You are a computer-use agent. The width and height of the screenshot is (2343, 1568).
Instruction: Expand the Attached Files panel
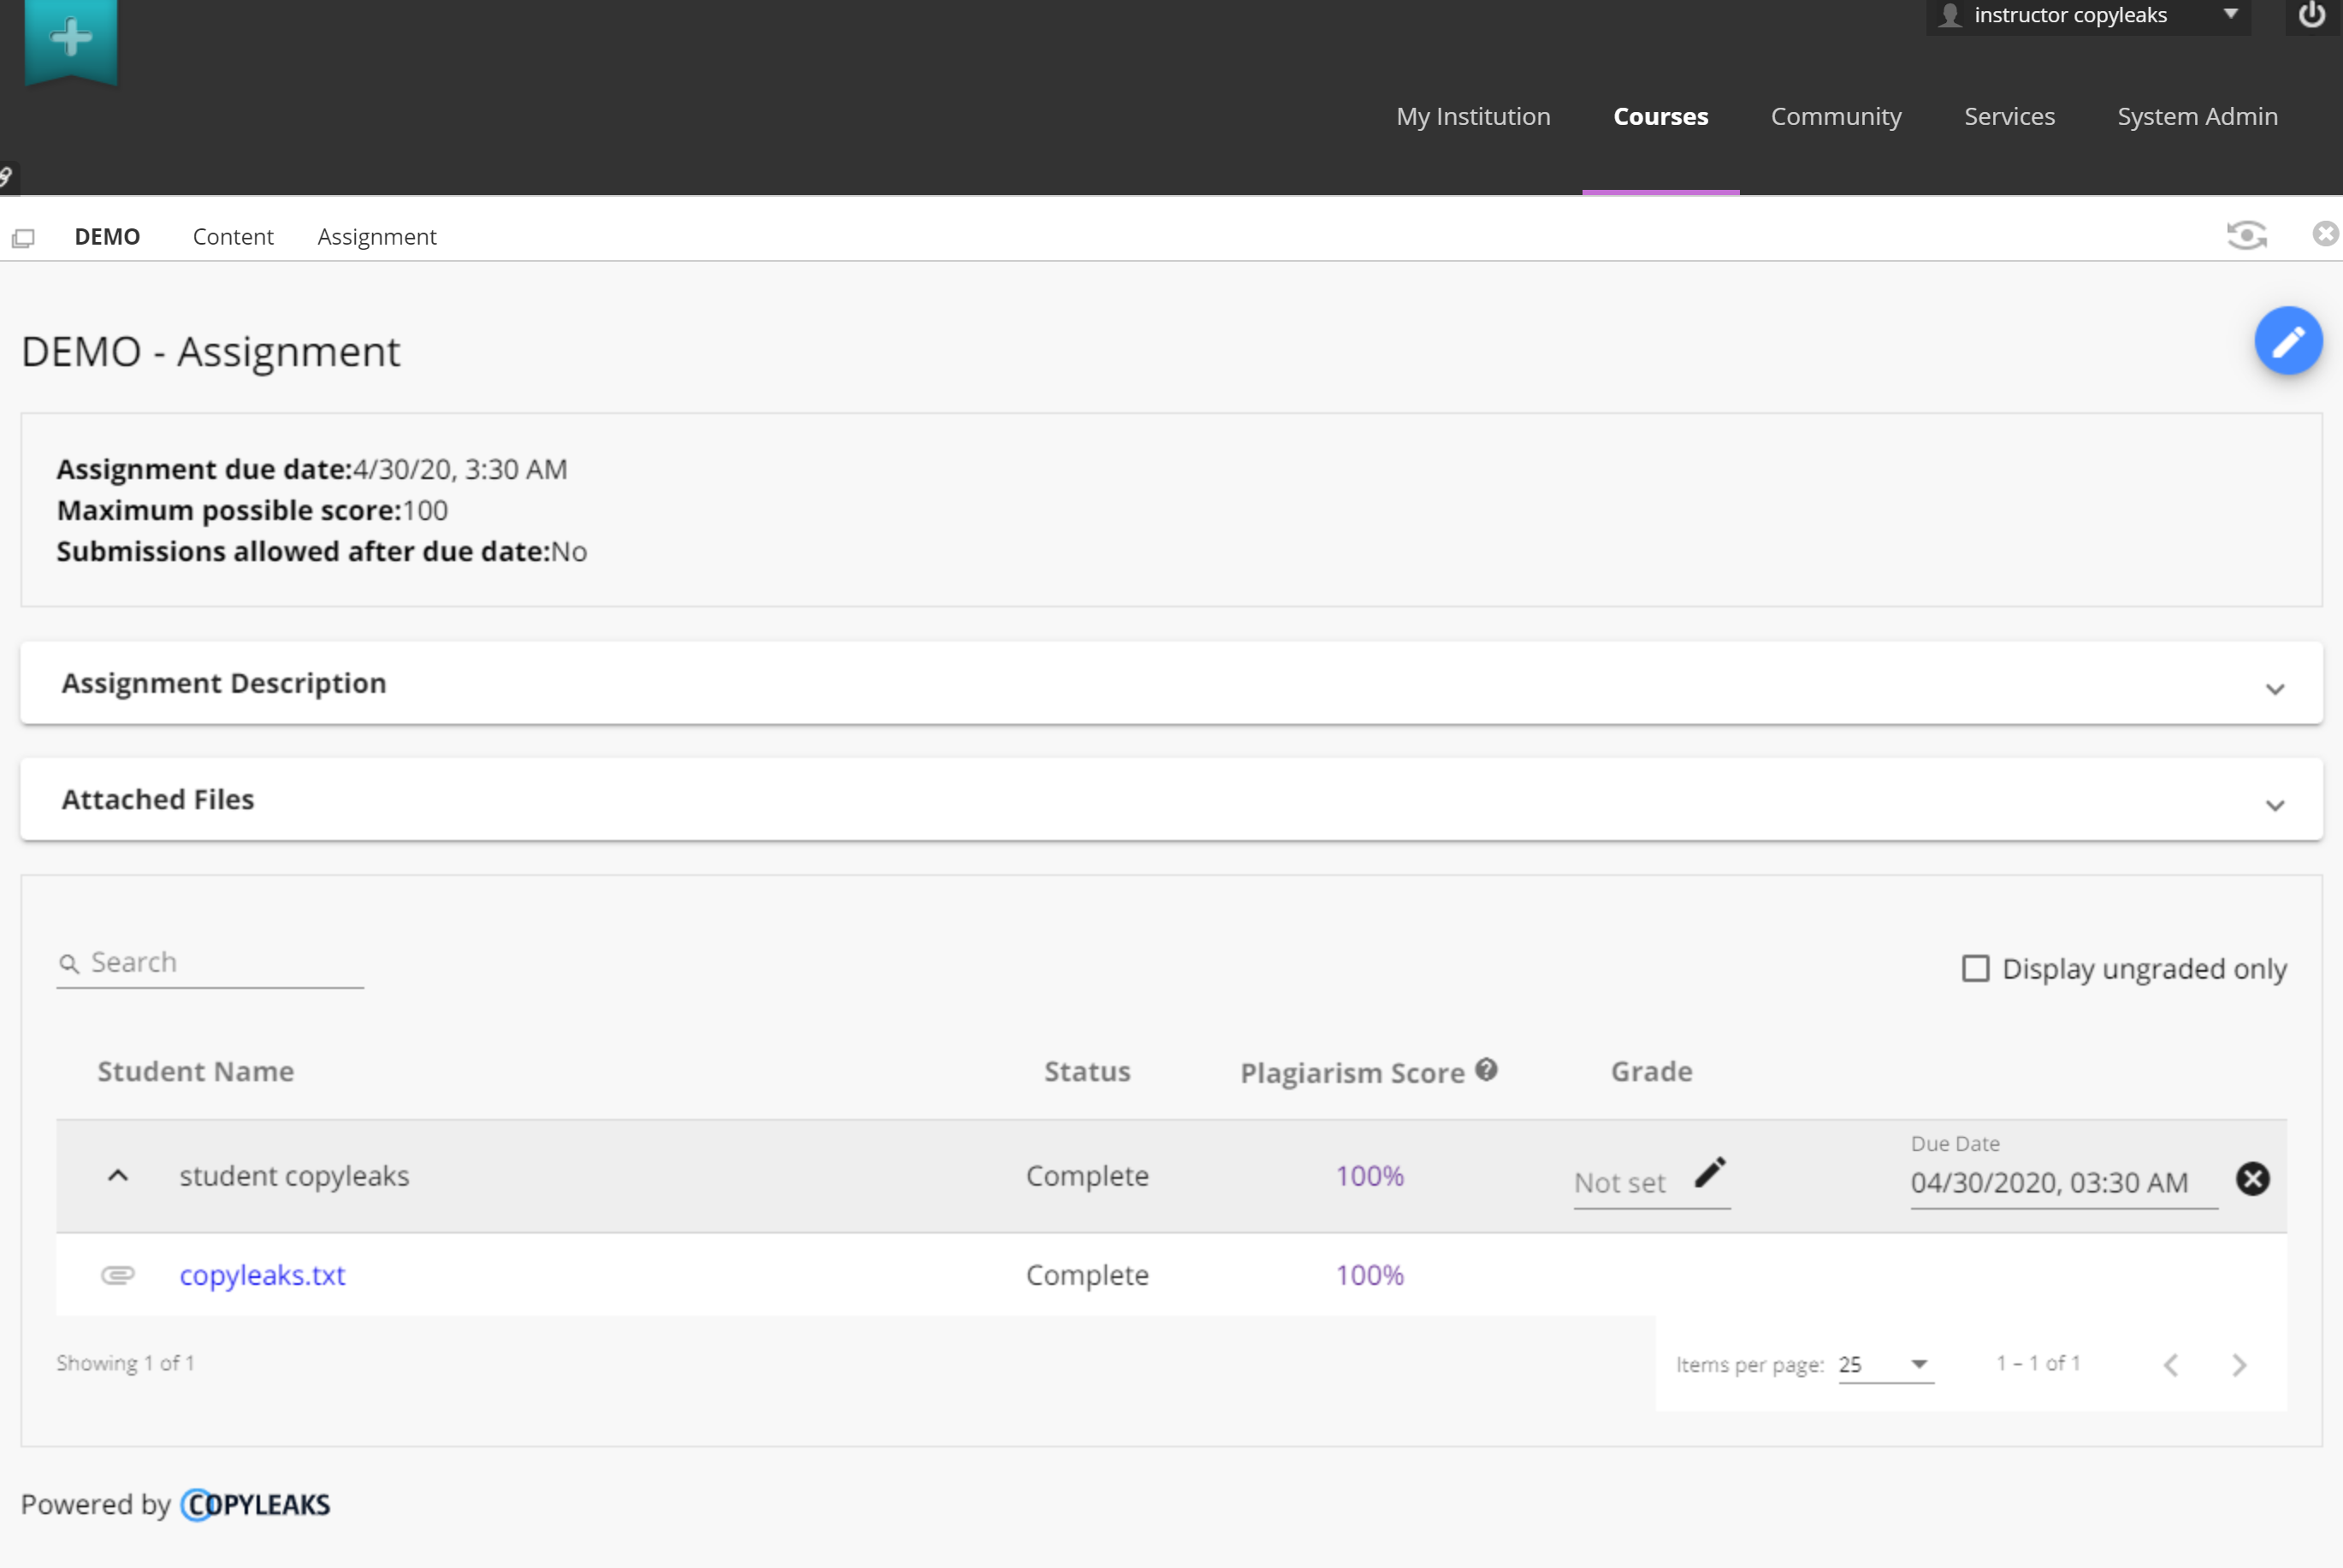[x=1171, y=799]
